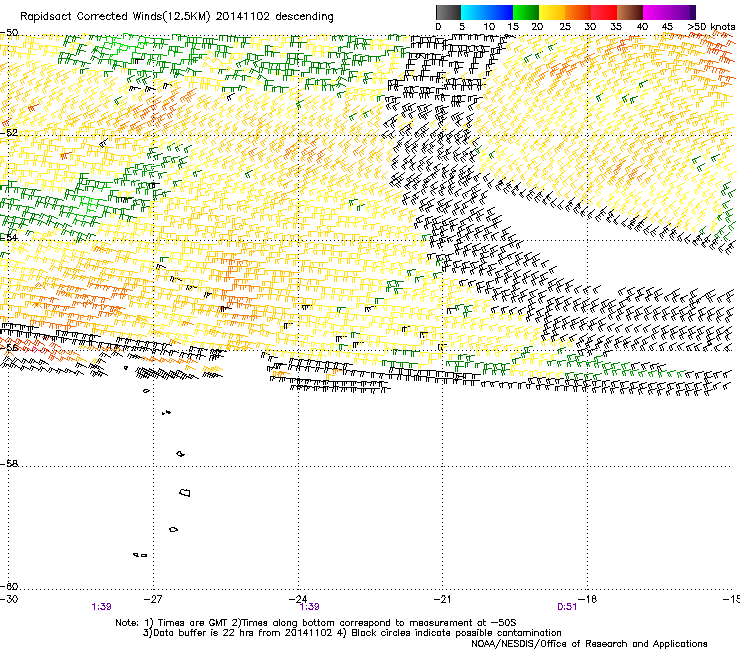Click the NOAA/NESDIS credit line

click(589, 643)
